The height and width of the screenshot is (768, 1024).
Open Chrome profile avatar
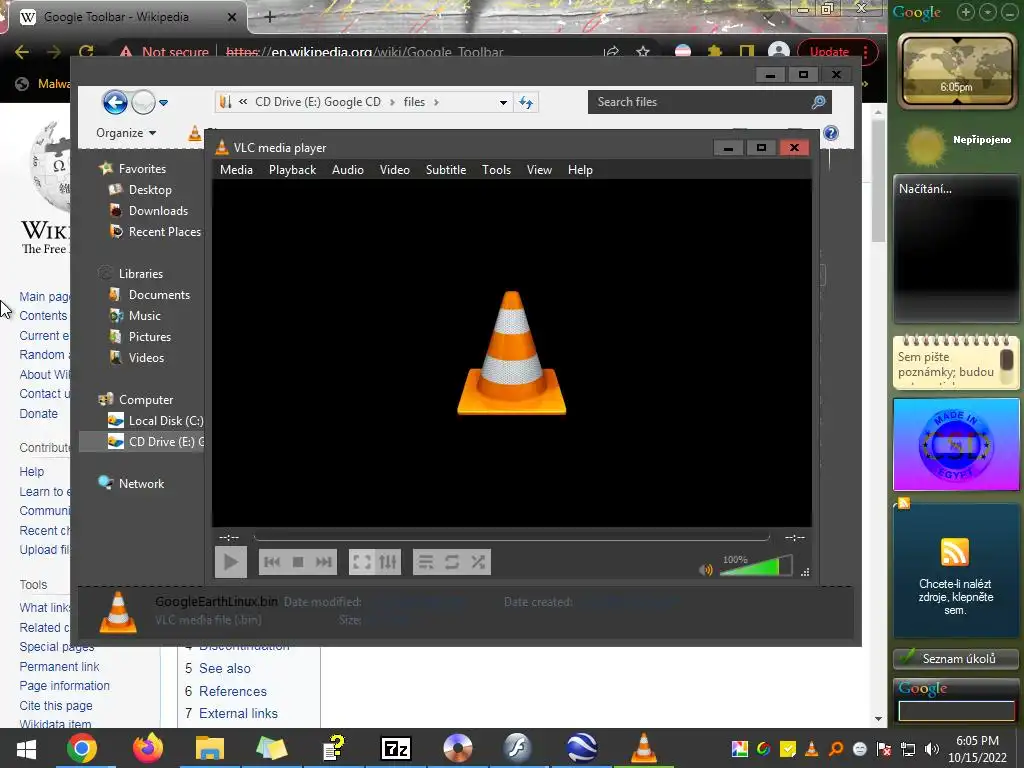[x=779, y=52]
